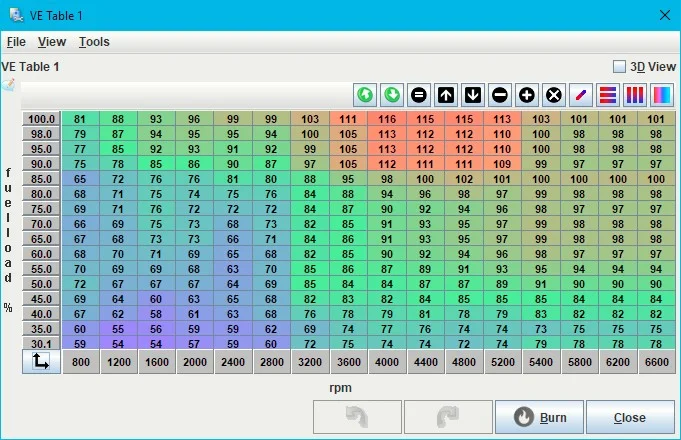Select cell 103 at 3200 rpm, 100.0 load
The image size is (681, 440).
pyautogui.click(x=310, y=119)
